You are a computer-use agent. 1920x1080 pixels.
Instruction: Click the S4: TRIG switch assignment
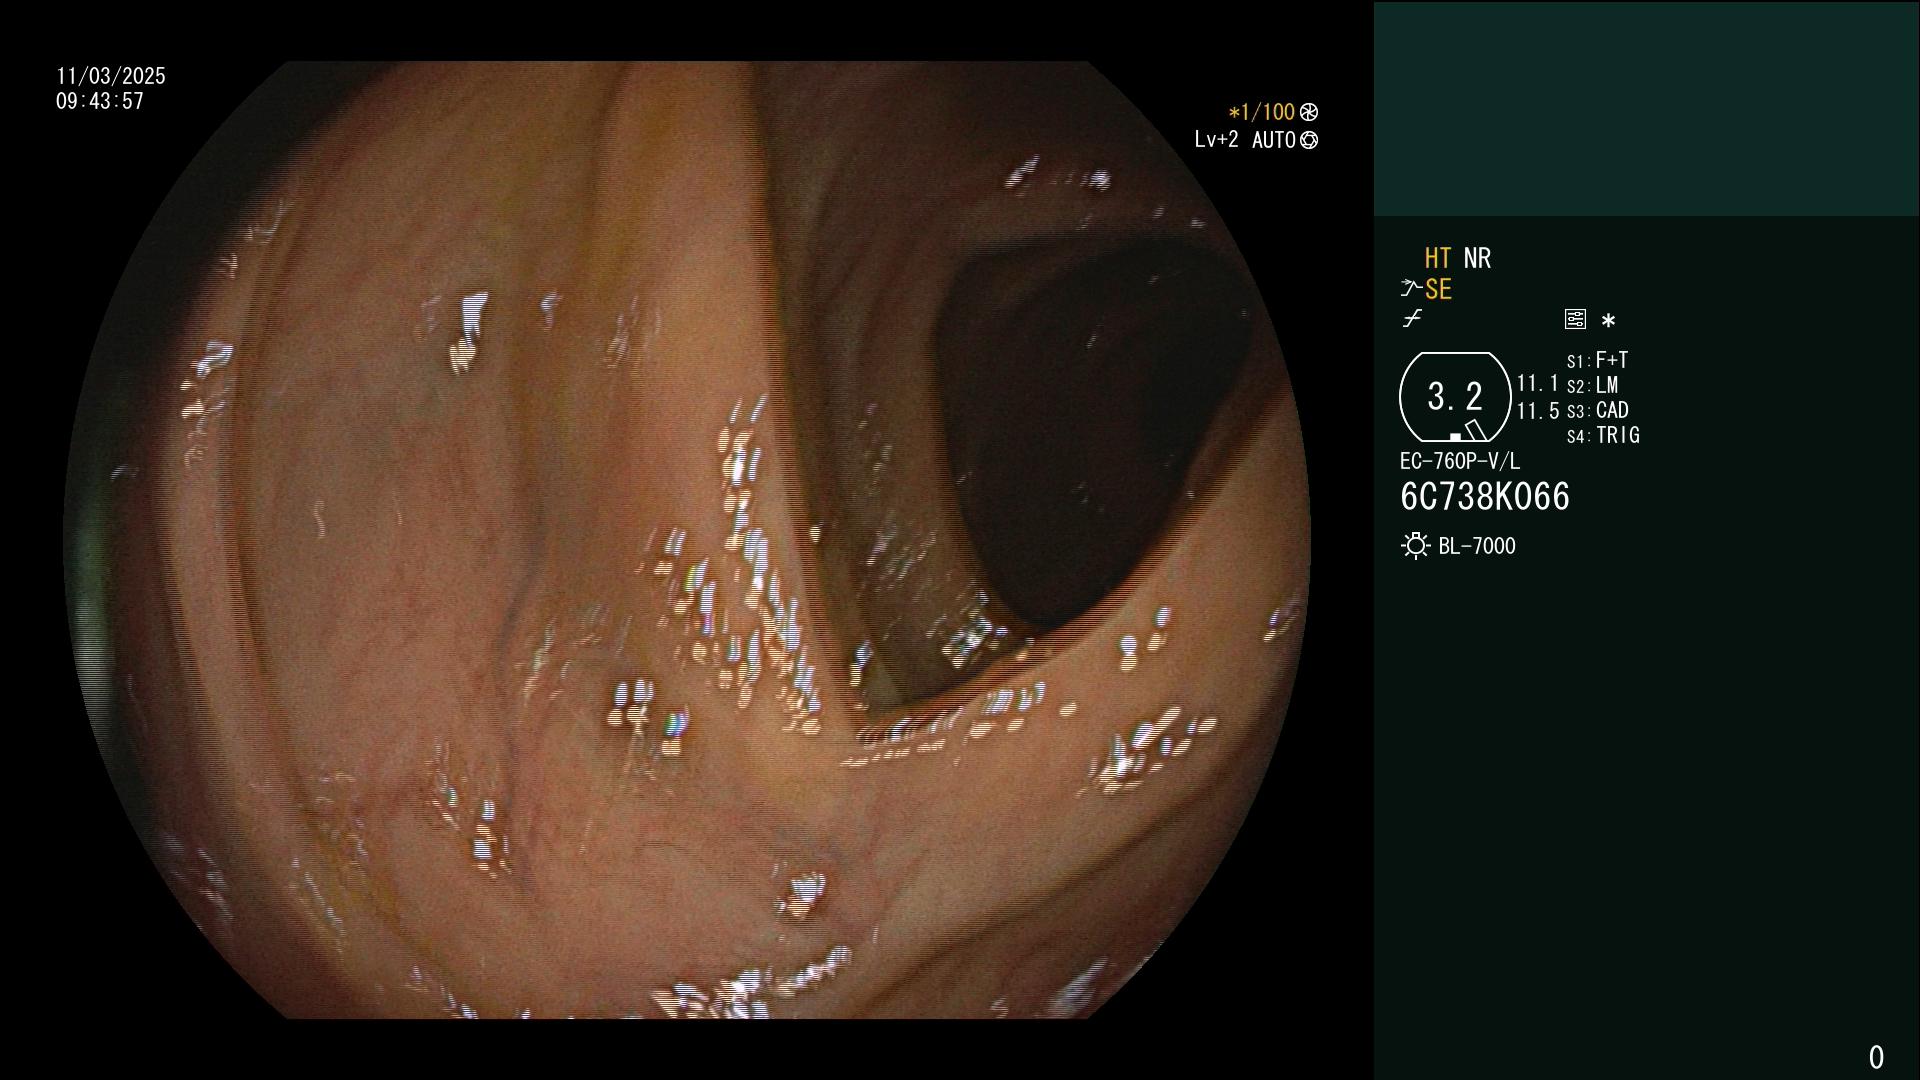pos(1603,435)
